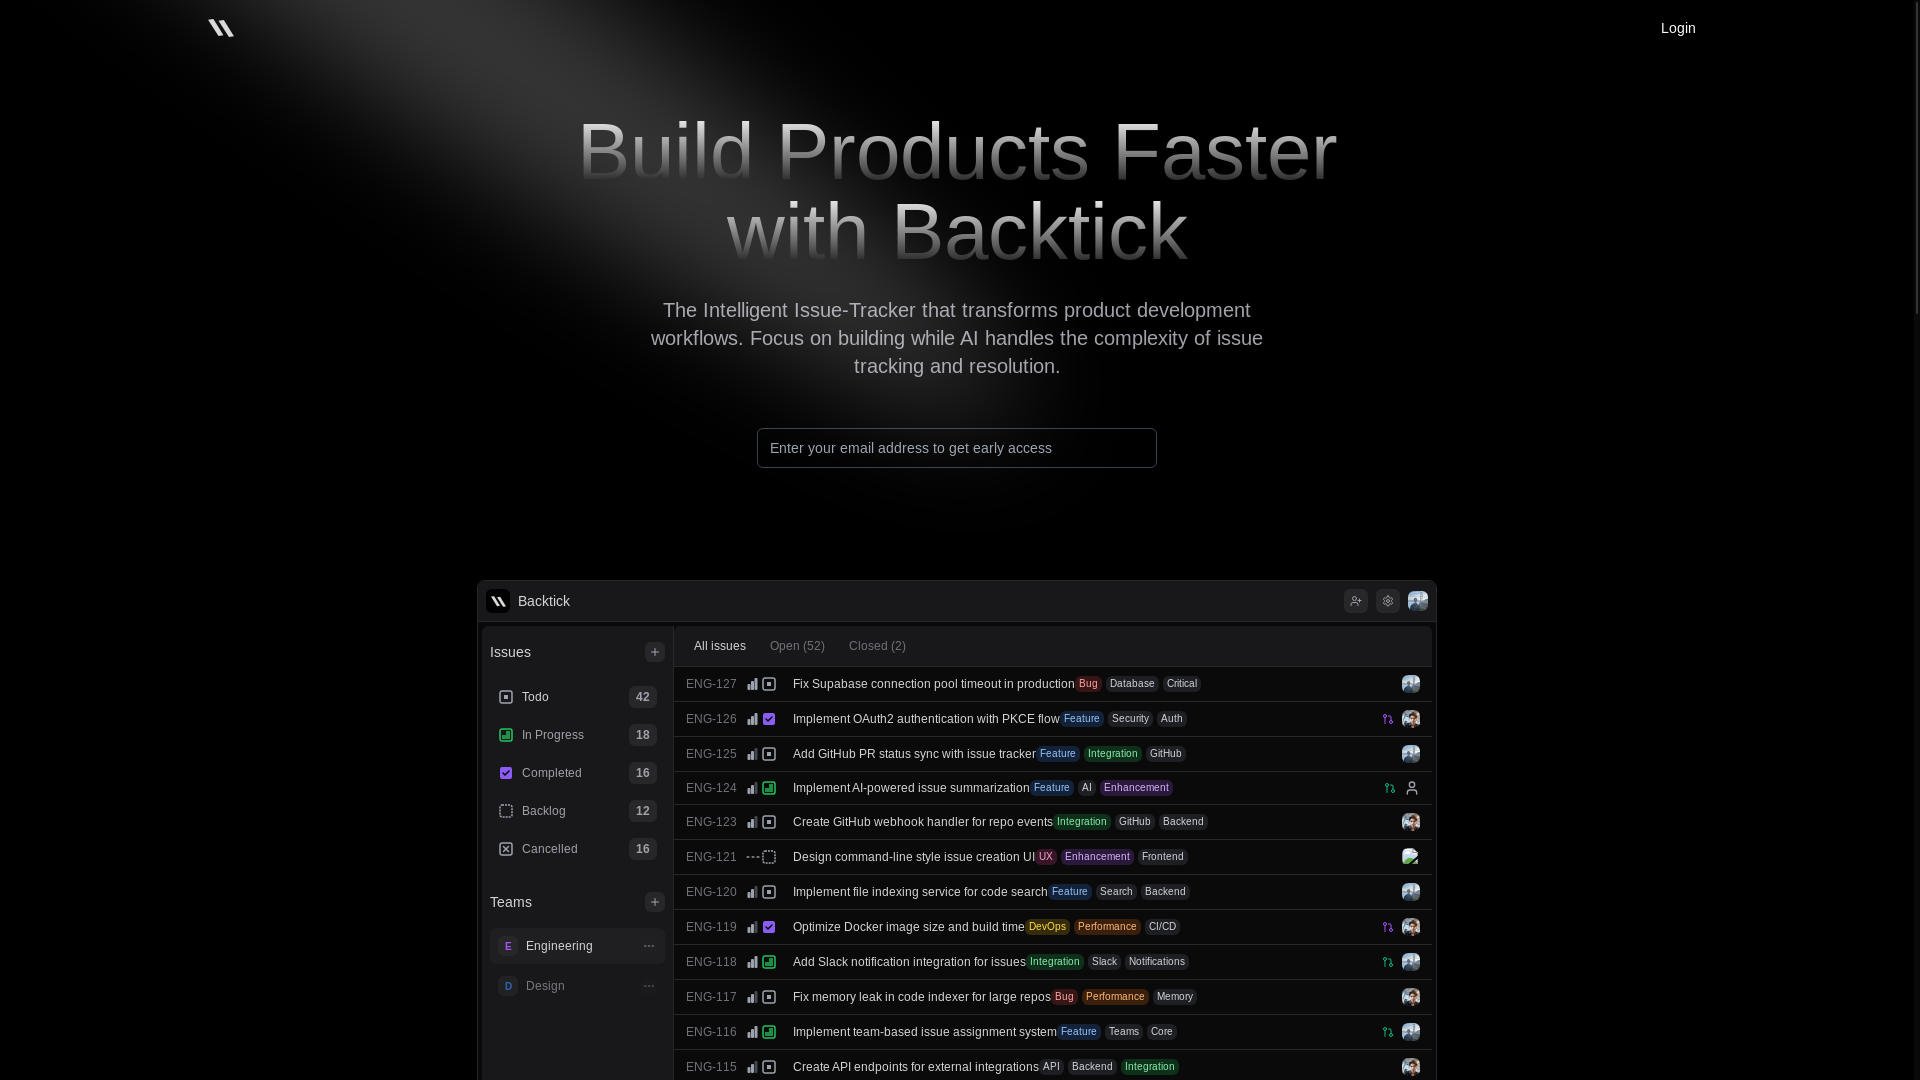Image resolution: width=1920 pixels, height=1080 pixels.
Task: Switch to the All issues tab
Action: (x=720, y=646)
